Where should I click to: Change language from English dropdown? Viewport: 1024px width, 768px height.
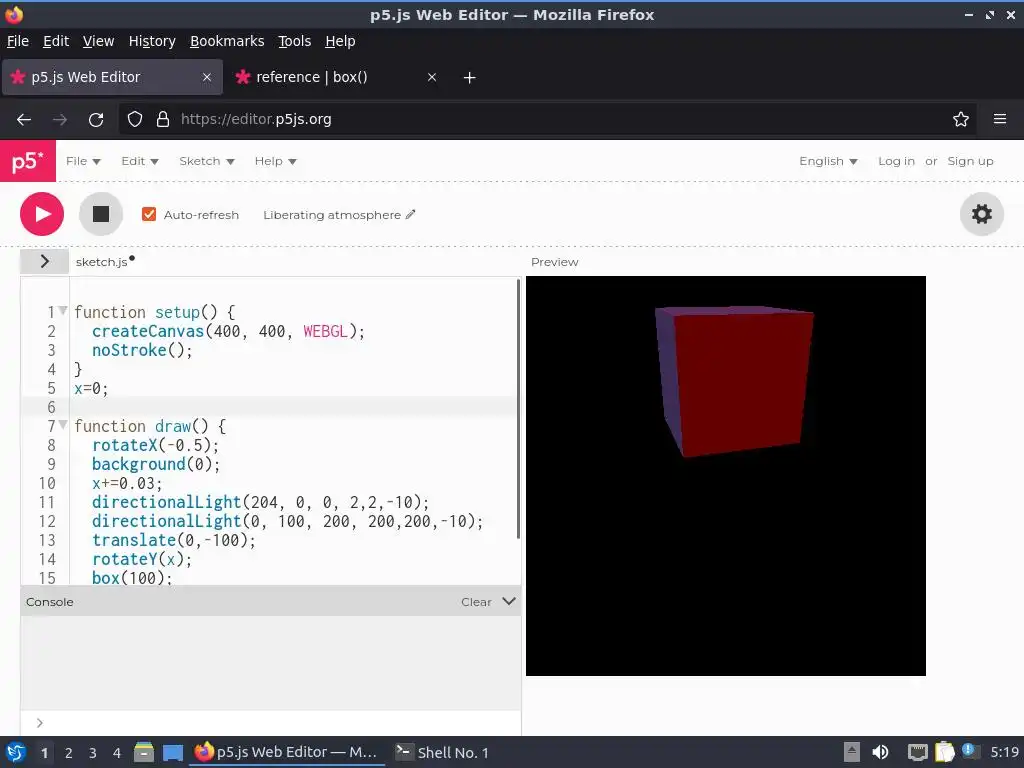tap(828, 161)
